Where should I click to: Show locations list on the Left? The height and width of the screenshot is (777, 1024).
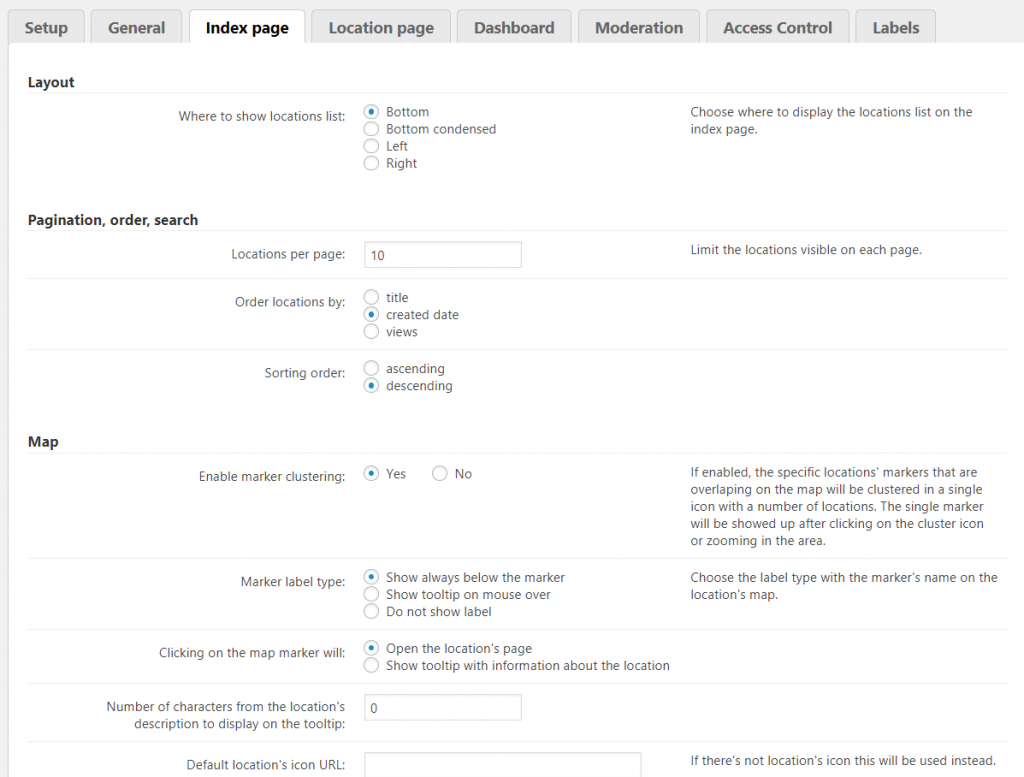371,146
